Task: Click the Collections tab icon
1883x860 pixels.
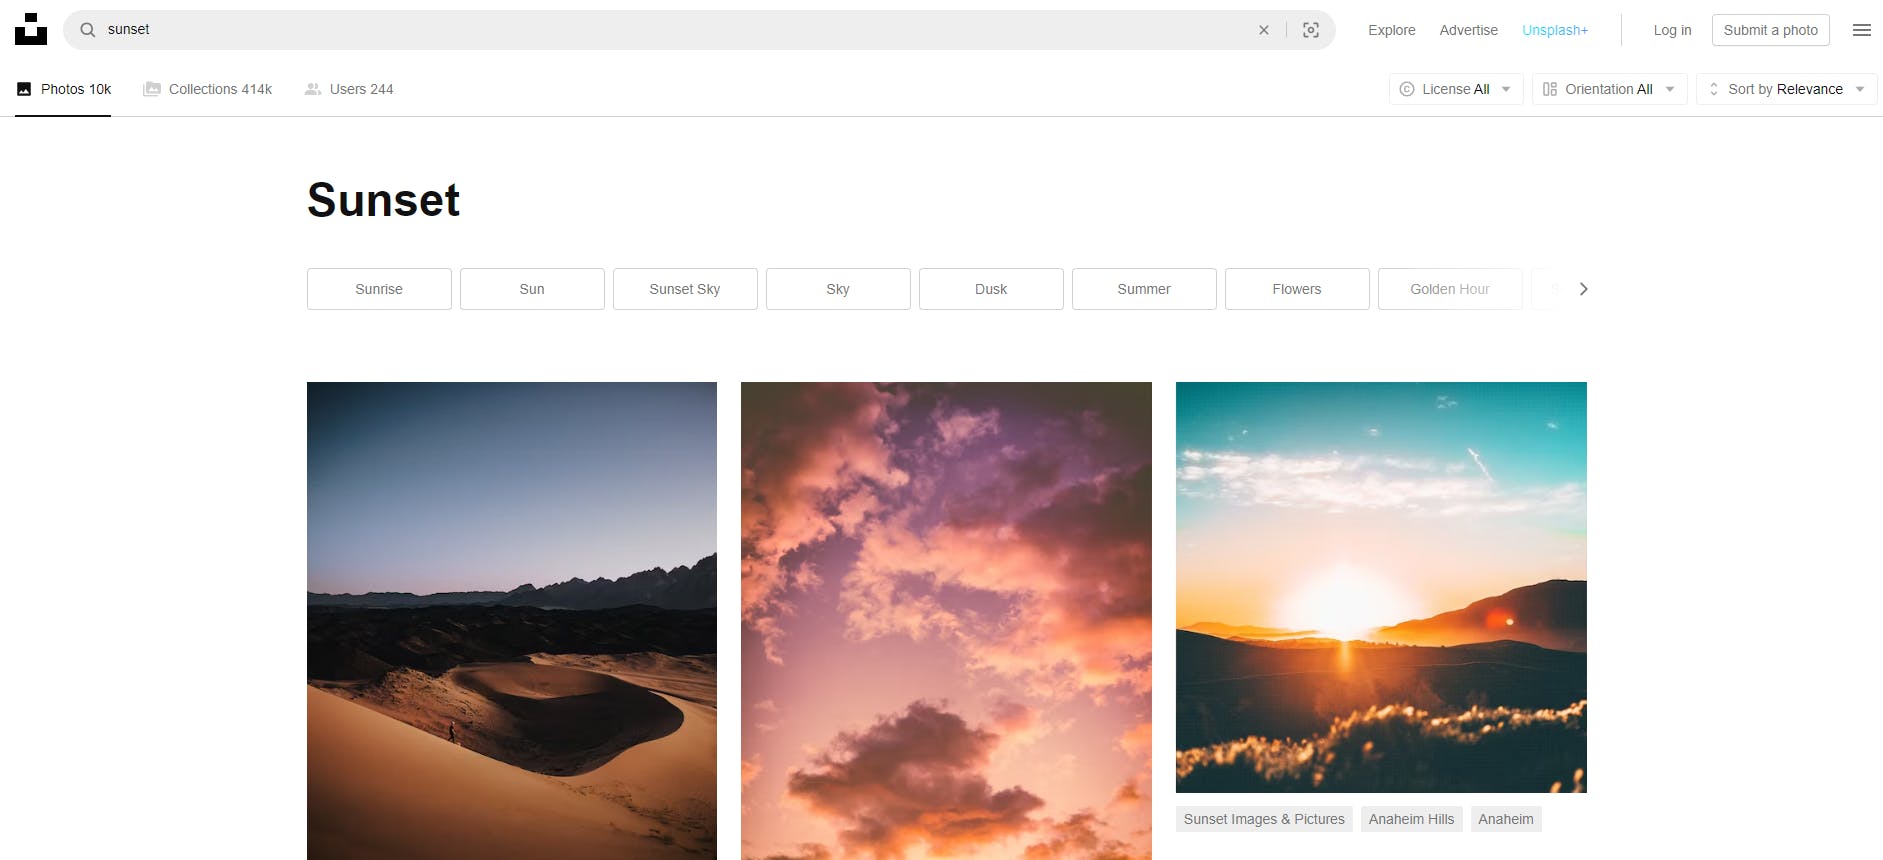Action: [152, 89]
